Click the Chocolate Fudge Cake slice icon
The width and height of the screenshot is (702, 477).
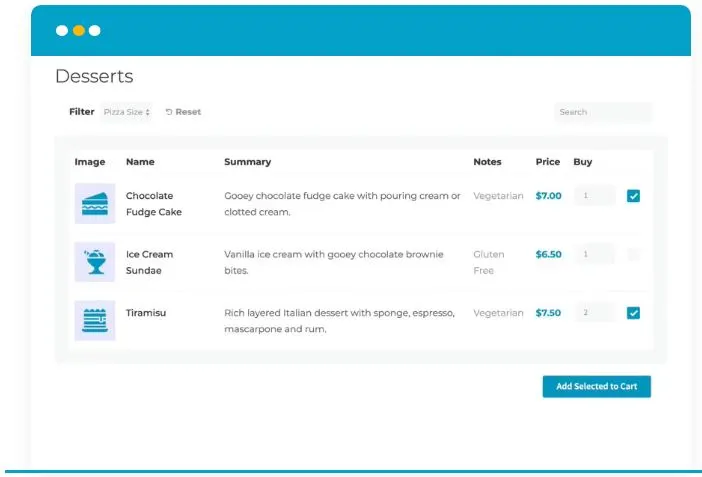[95, 203]
